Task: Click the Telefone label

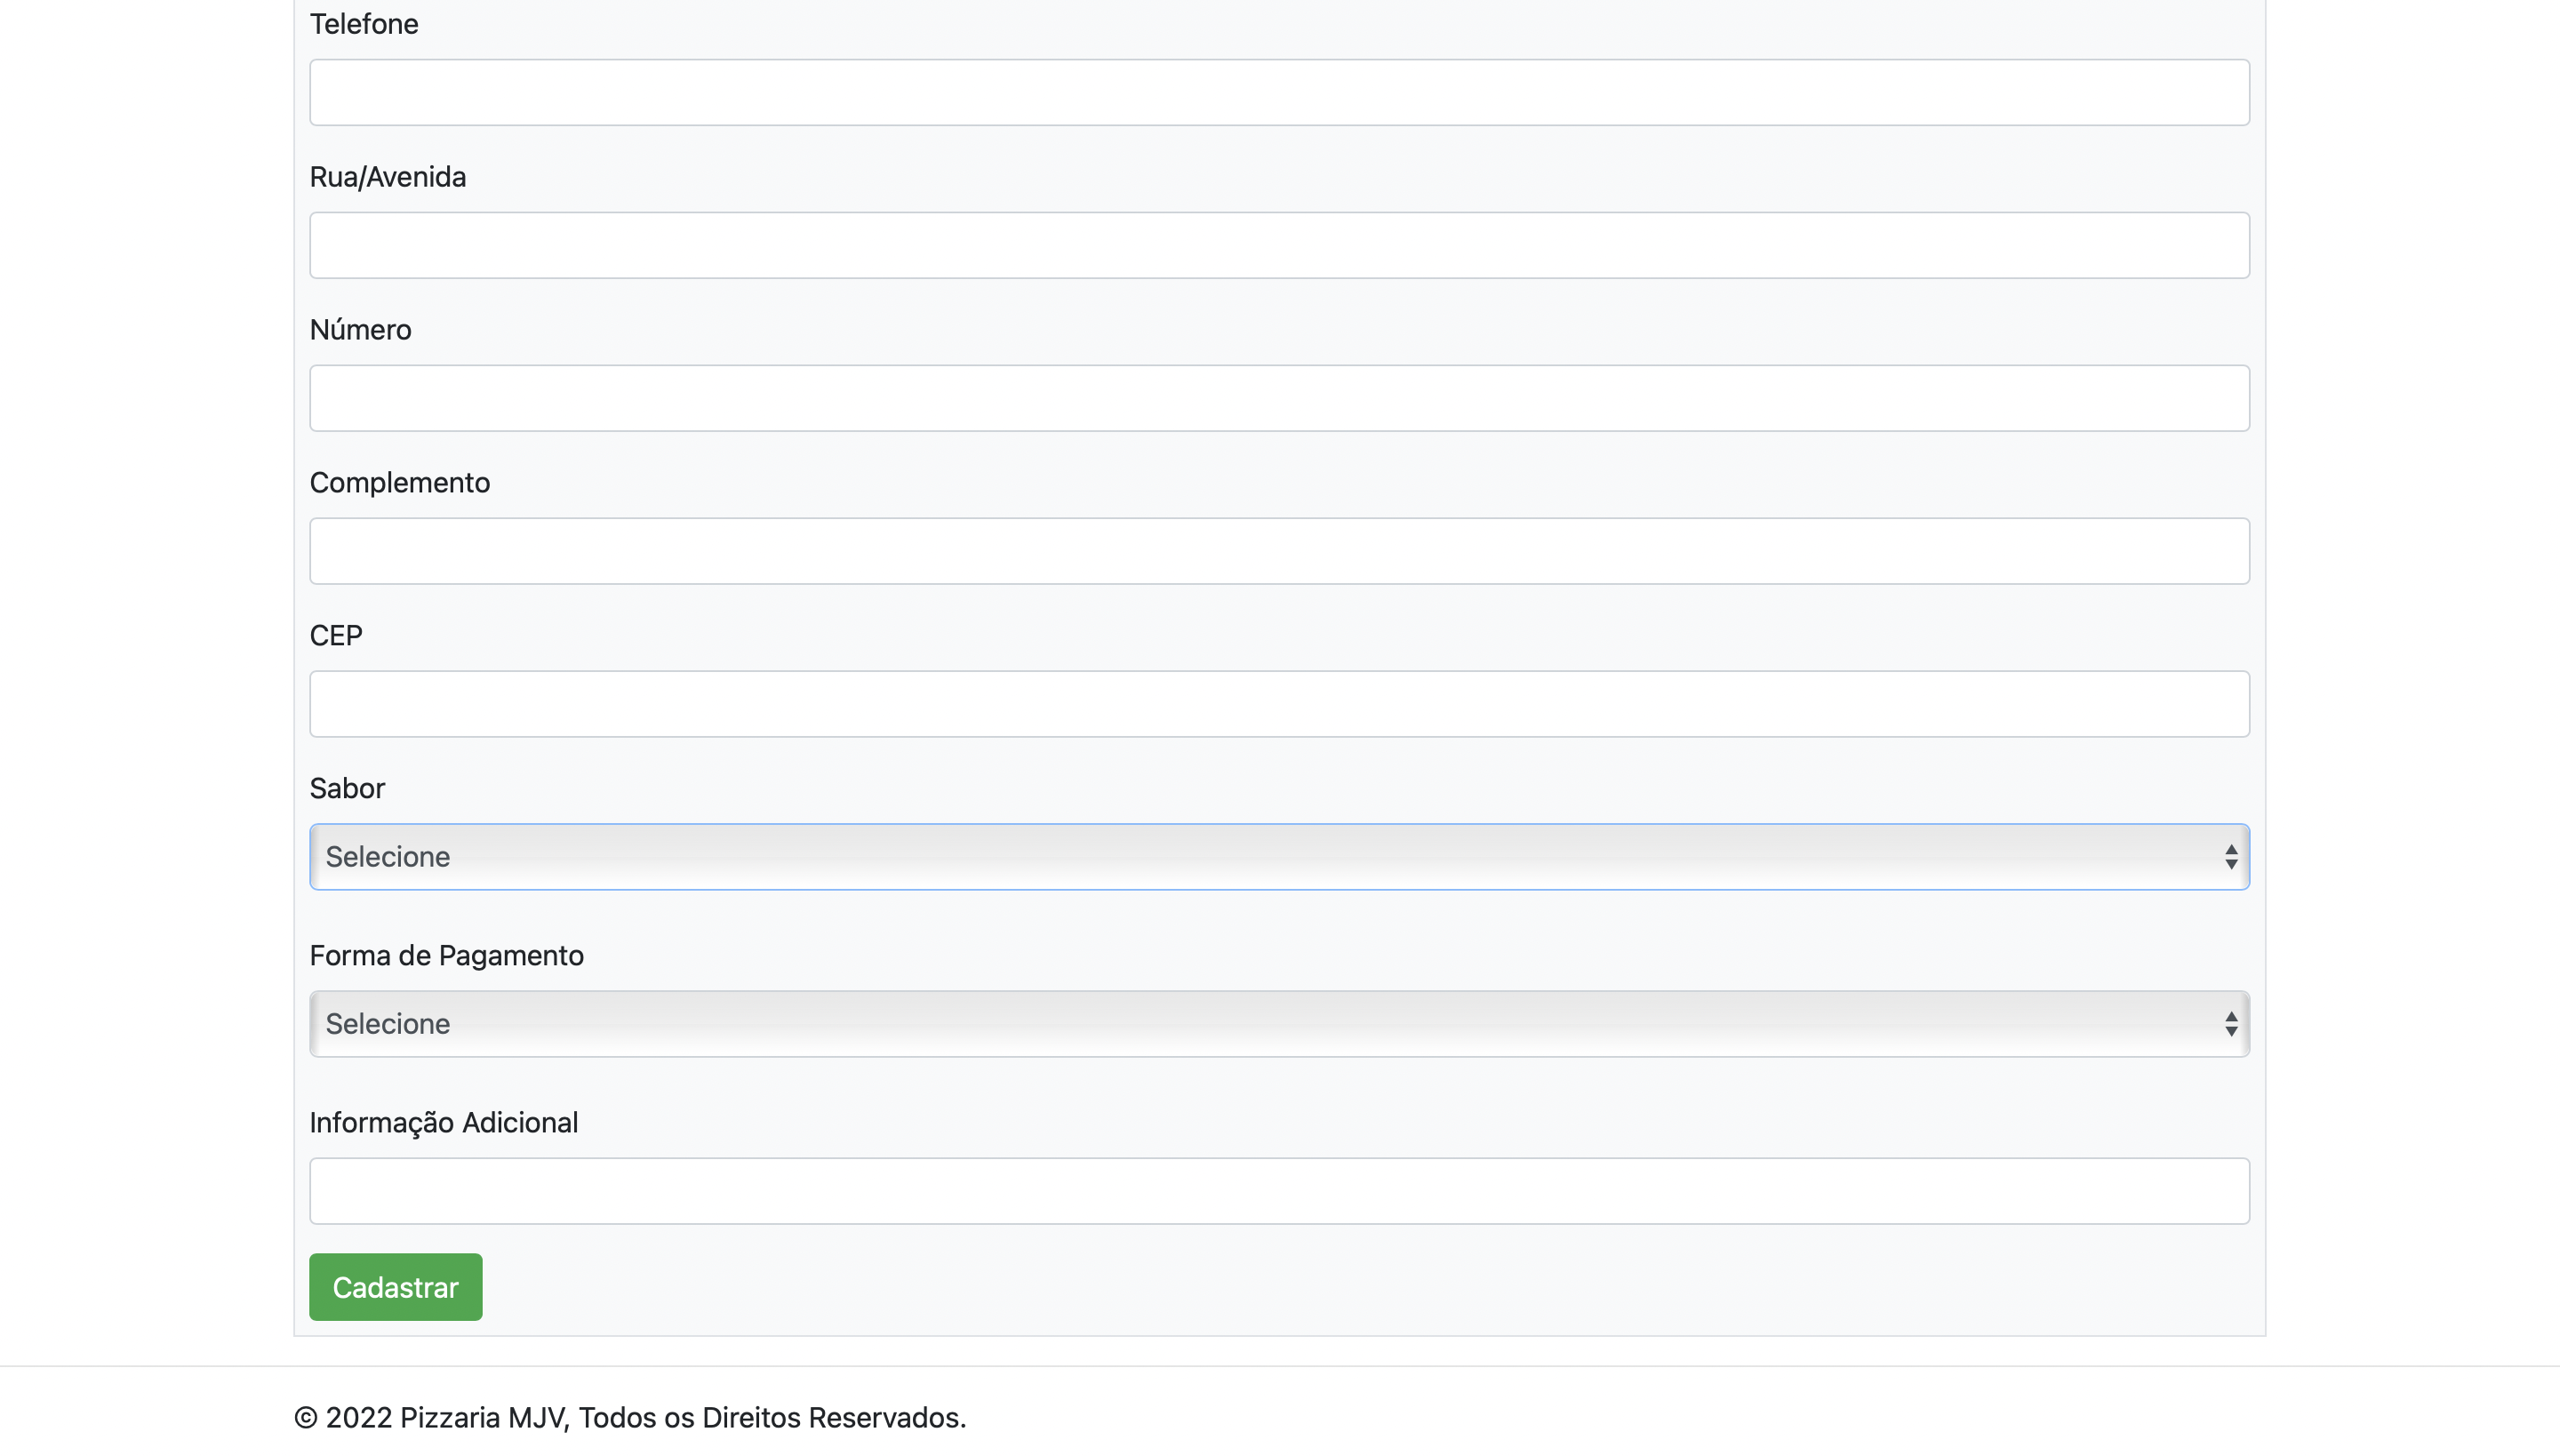Action: click(364, 23)
